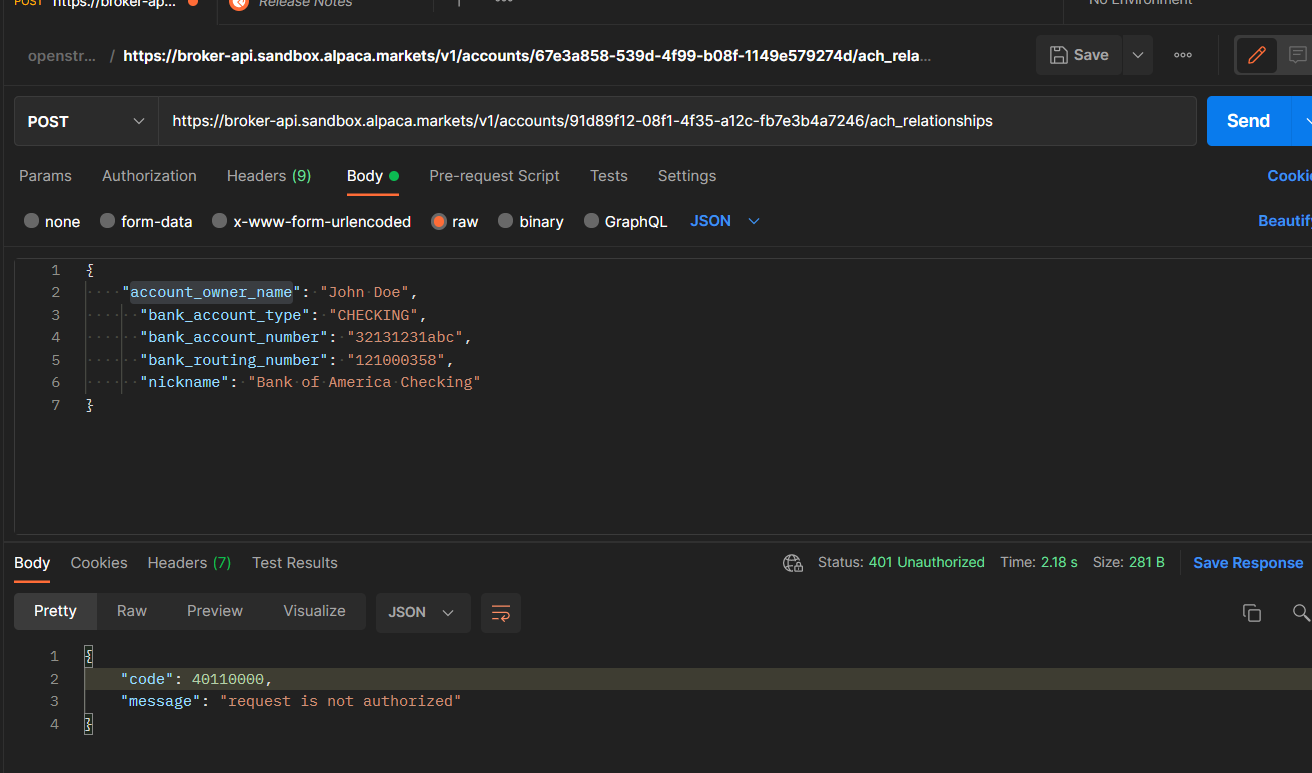The image size is (1312, 773).
Task: Click the openstr... collection breadcrumb
Action: tap(63, 56)
